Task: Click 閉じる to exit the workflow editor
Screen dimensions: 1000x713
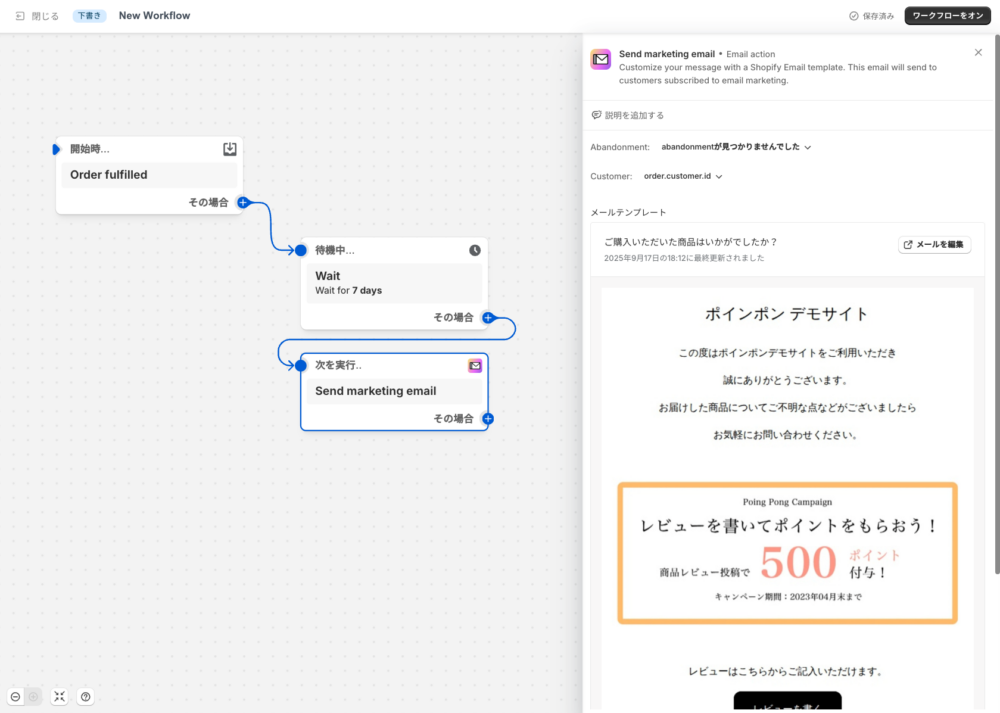Action: point(37,16)
